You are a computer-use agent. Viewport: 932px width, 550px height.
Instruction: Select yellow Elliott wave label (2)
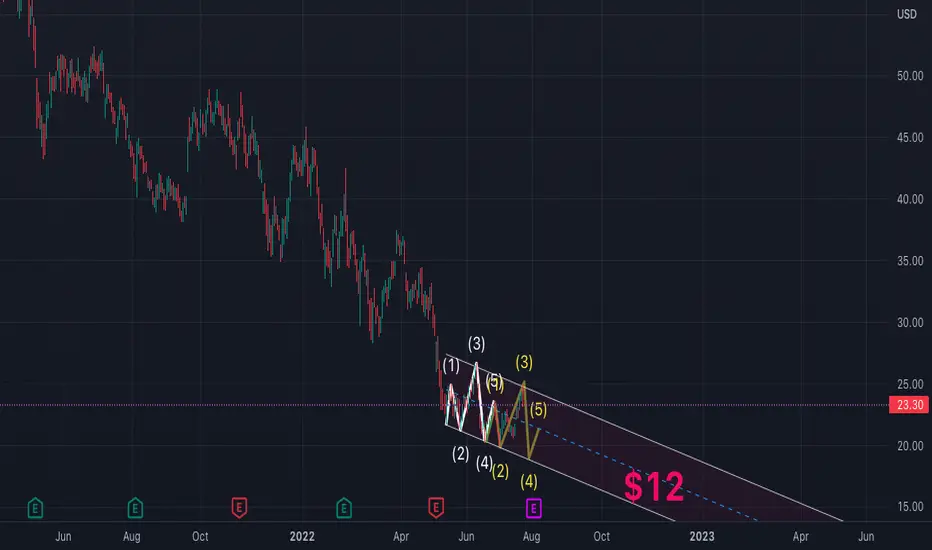point(500,472)
